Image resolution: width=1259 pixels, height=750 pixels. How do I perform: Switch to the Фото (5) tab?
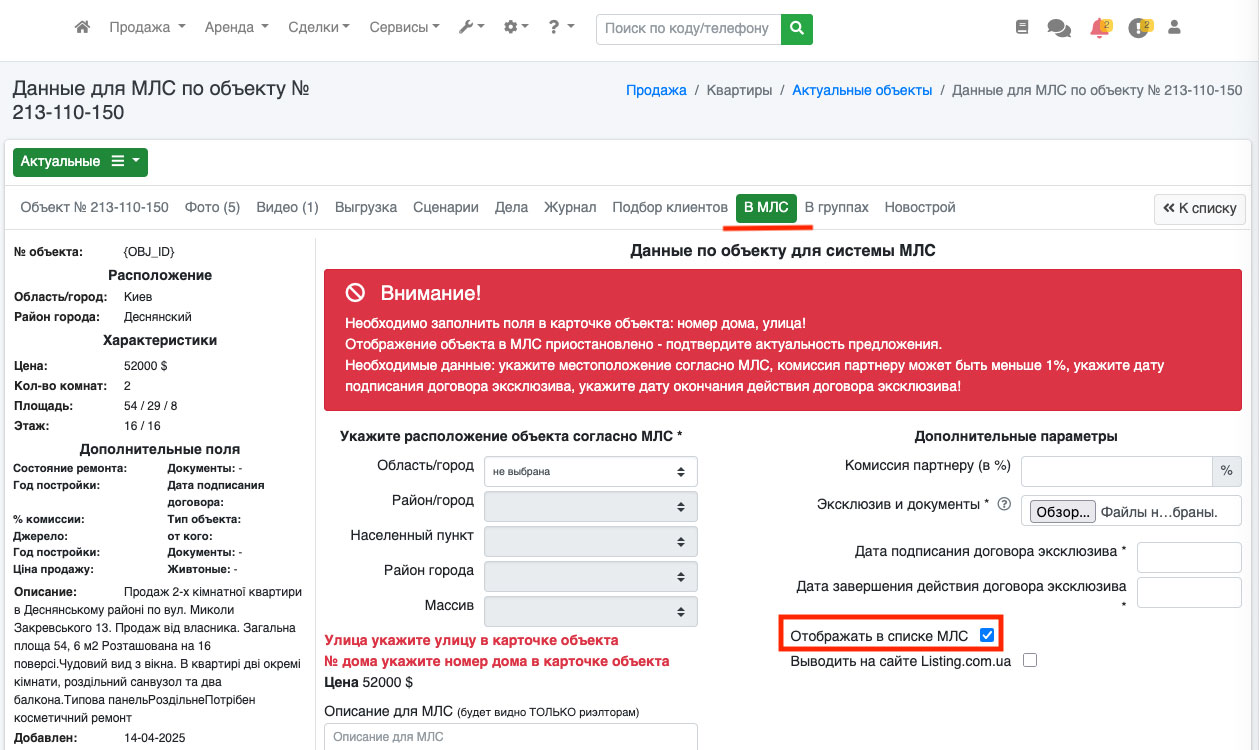(212, 207)
